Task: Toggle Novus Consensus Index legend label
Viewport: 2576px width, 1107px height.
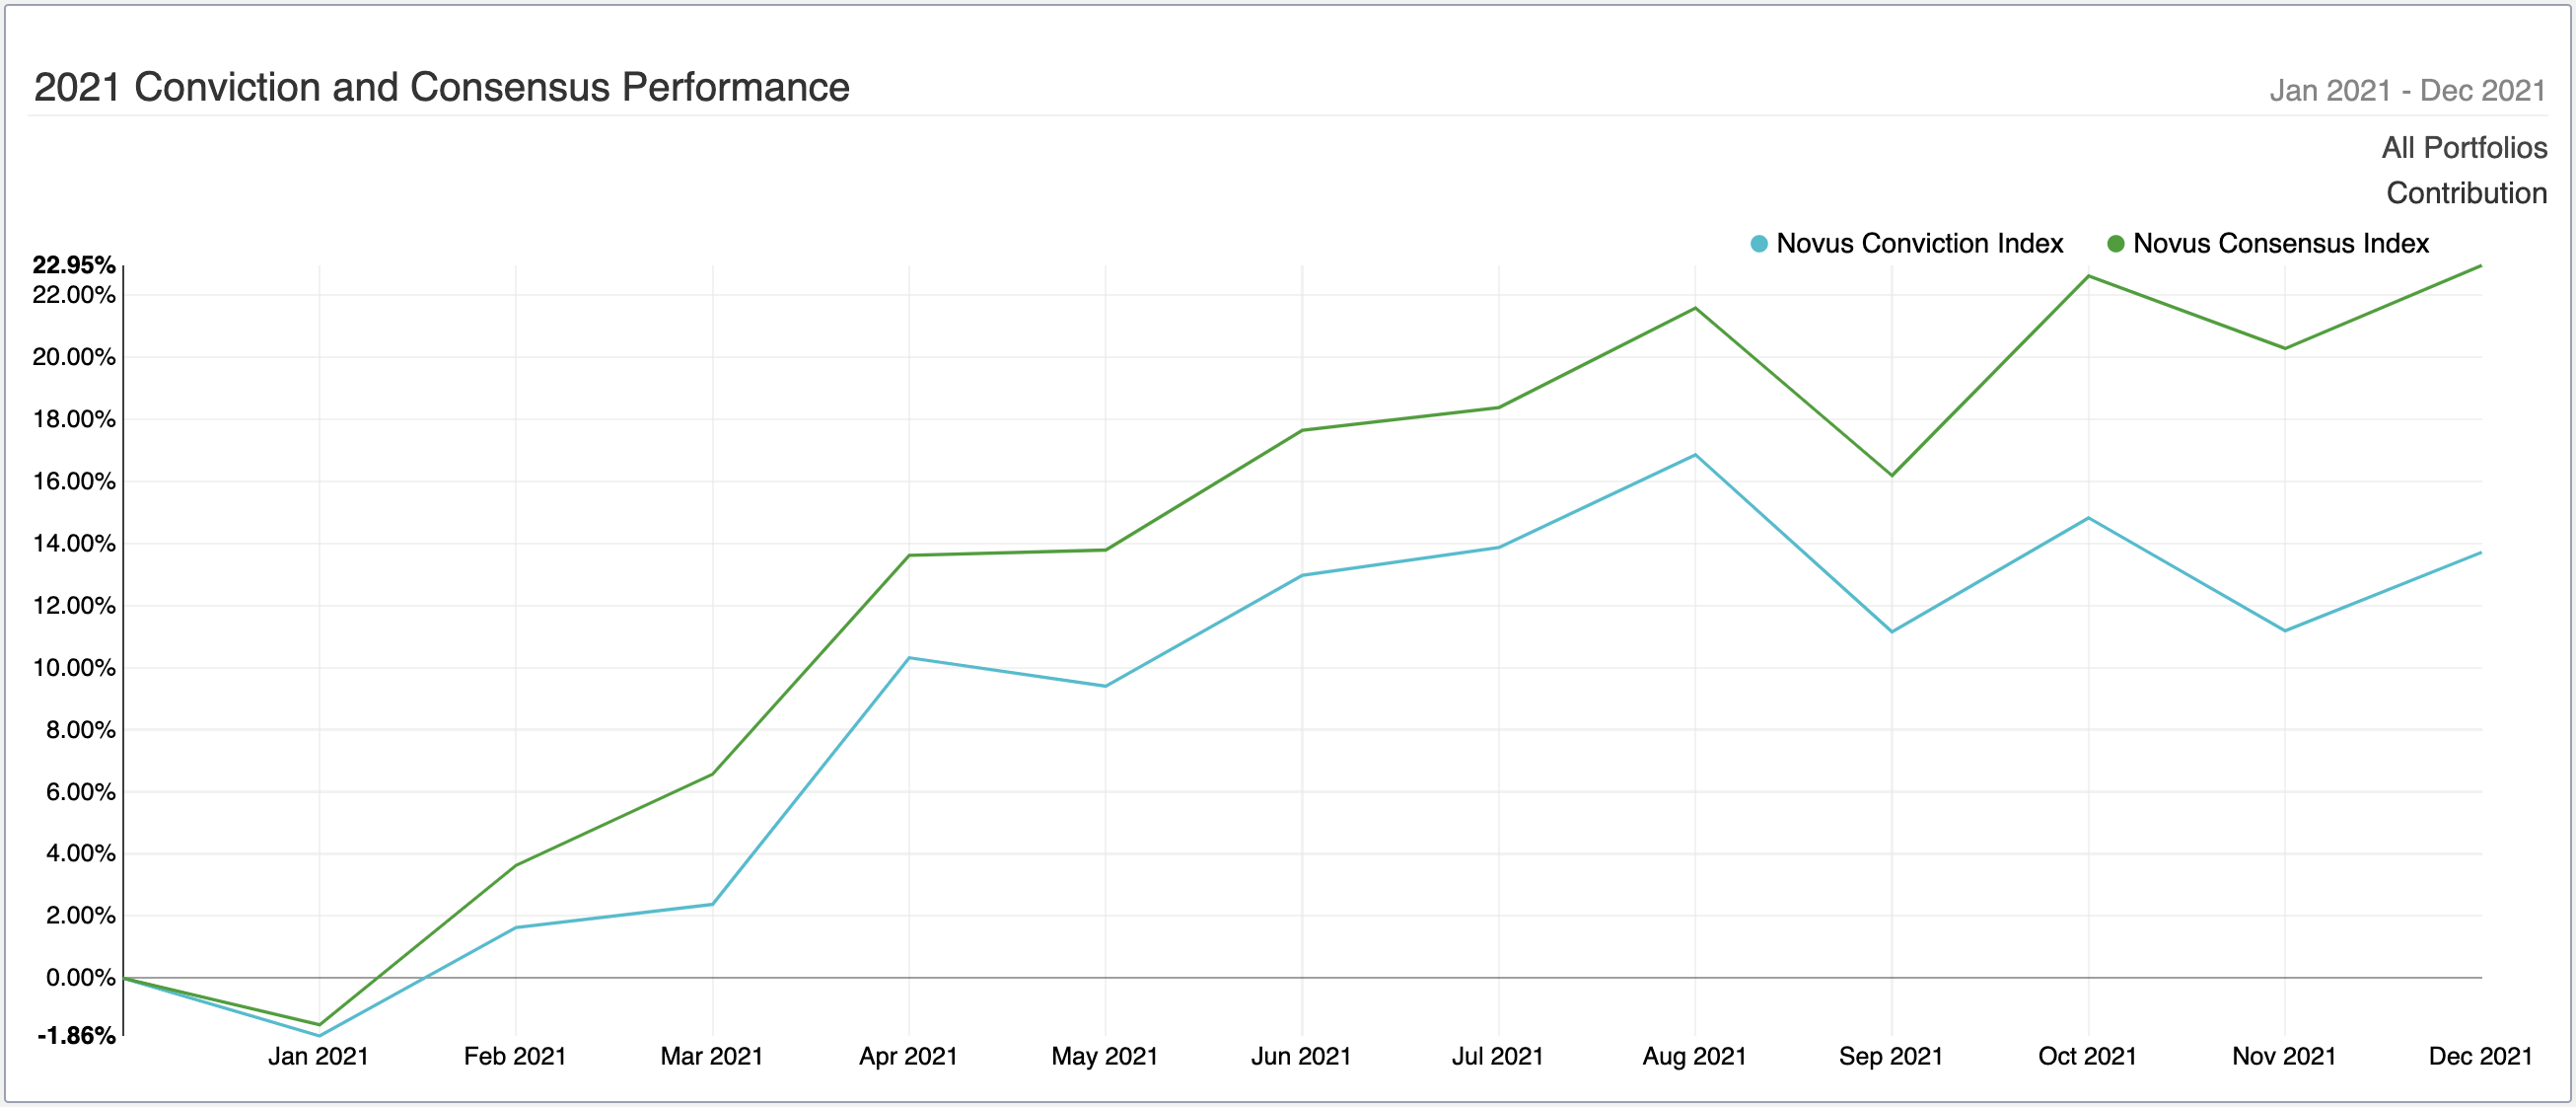Action: (2280, 244)
